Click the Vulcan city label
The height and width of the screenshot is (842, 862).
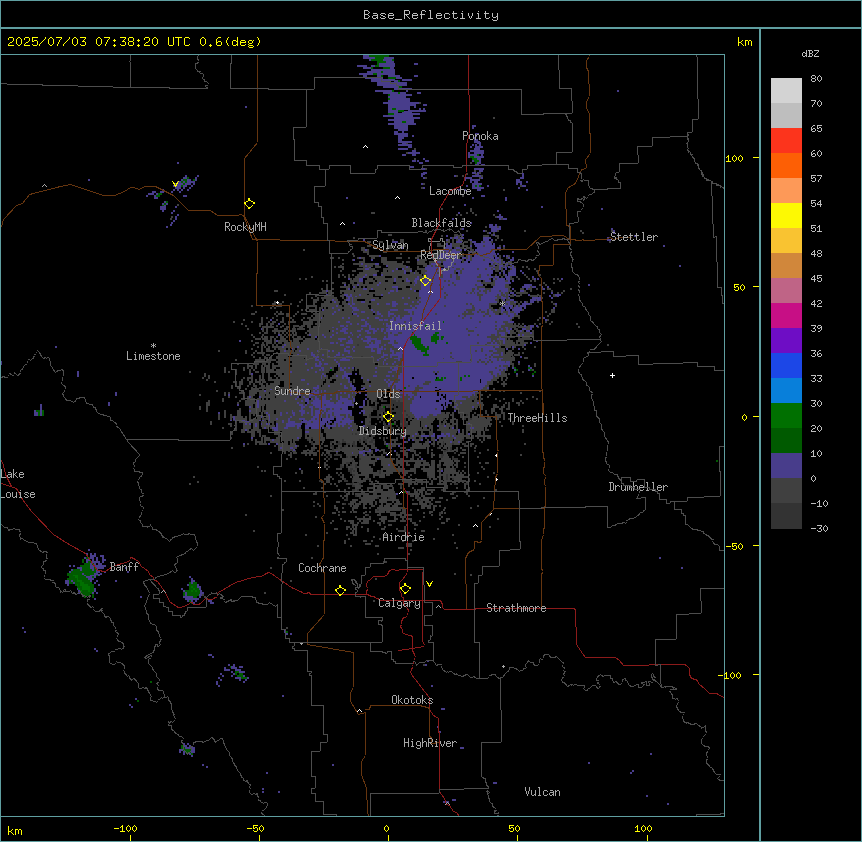pos(543,792)
